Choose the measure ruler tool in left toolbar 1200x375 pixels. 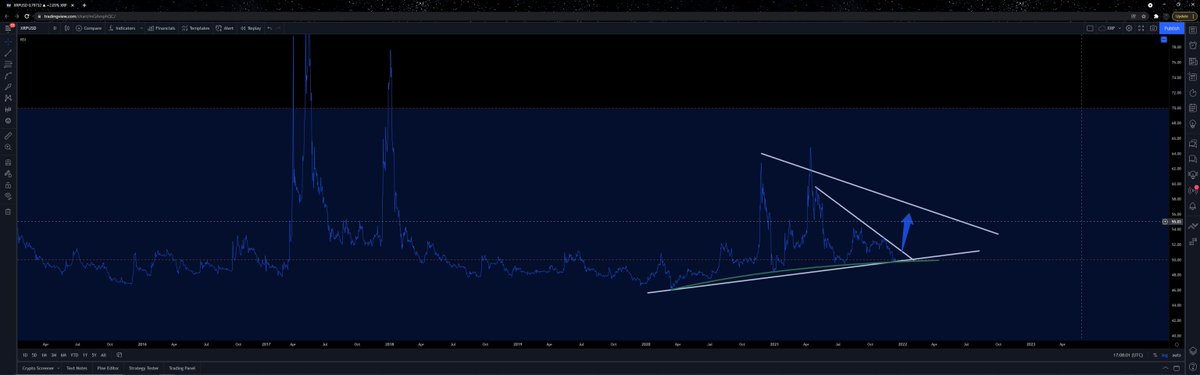point(8,135)
